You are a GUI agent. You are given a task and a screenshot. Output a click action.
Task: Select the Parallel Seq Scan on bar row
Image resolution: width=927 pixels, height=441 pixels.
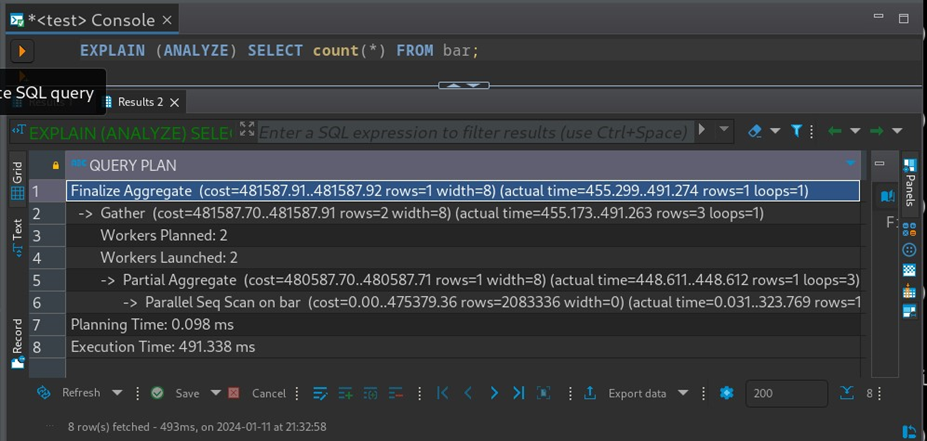point(463,302)
